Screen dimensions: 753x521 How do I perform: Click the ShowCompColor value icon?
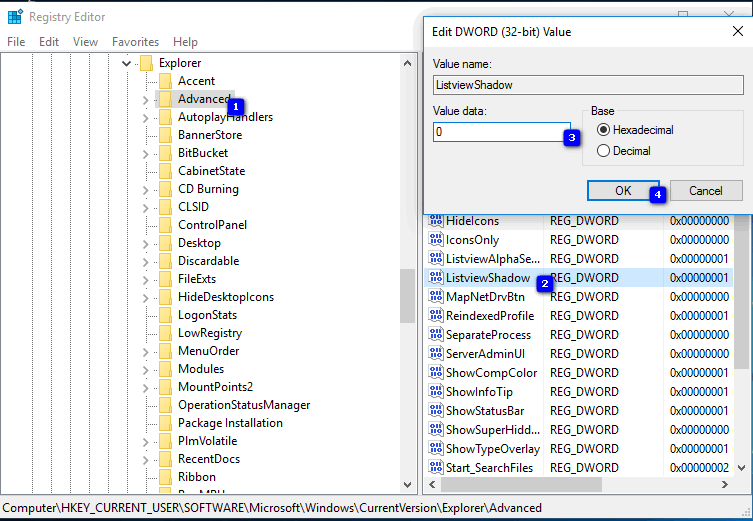pos(436,372)
